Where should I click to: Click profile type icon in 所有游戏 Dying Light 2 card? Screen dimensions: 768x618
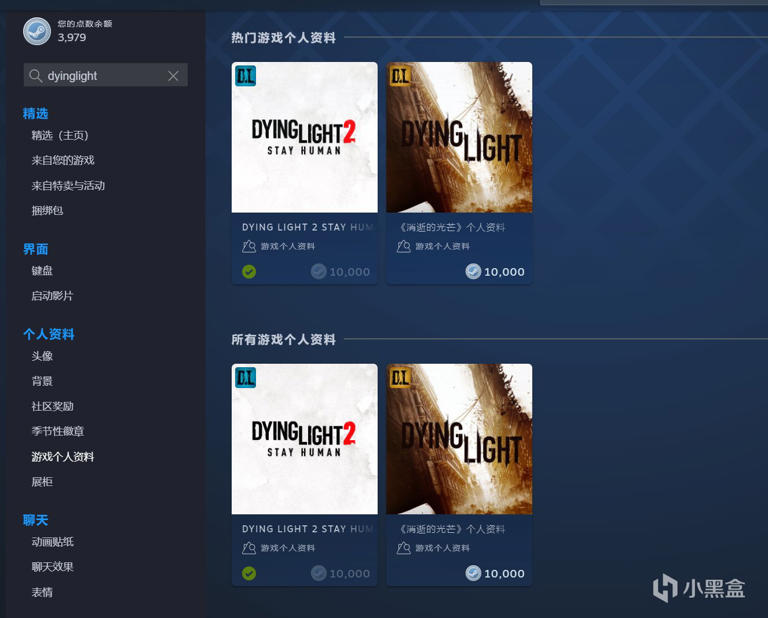(x=249, y=548)
